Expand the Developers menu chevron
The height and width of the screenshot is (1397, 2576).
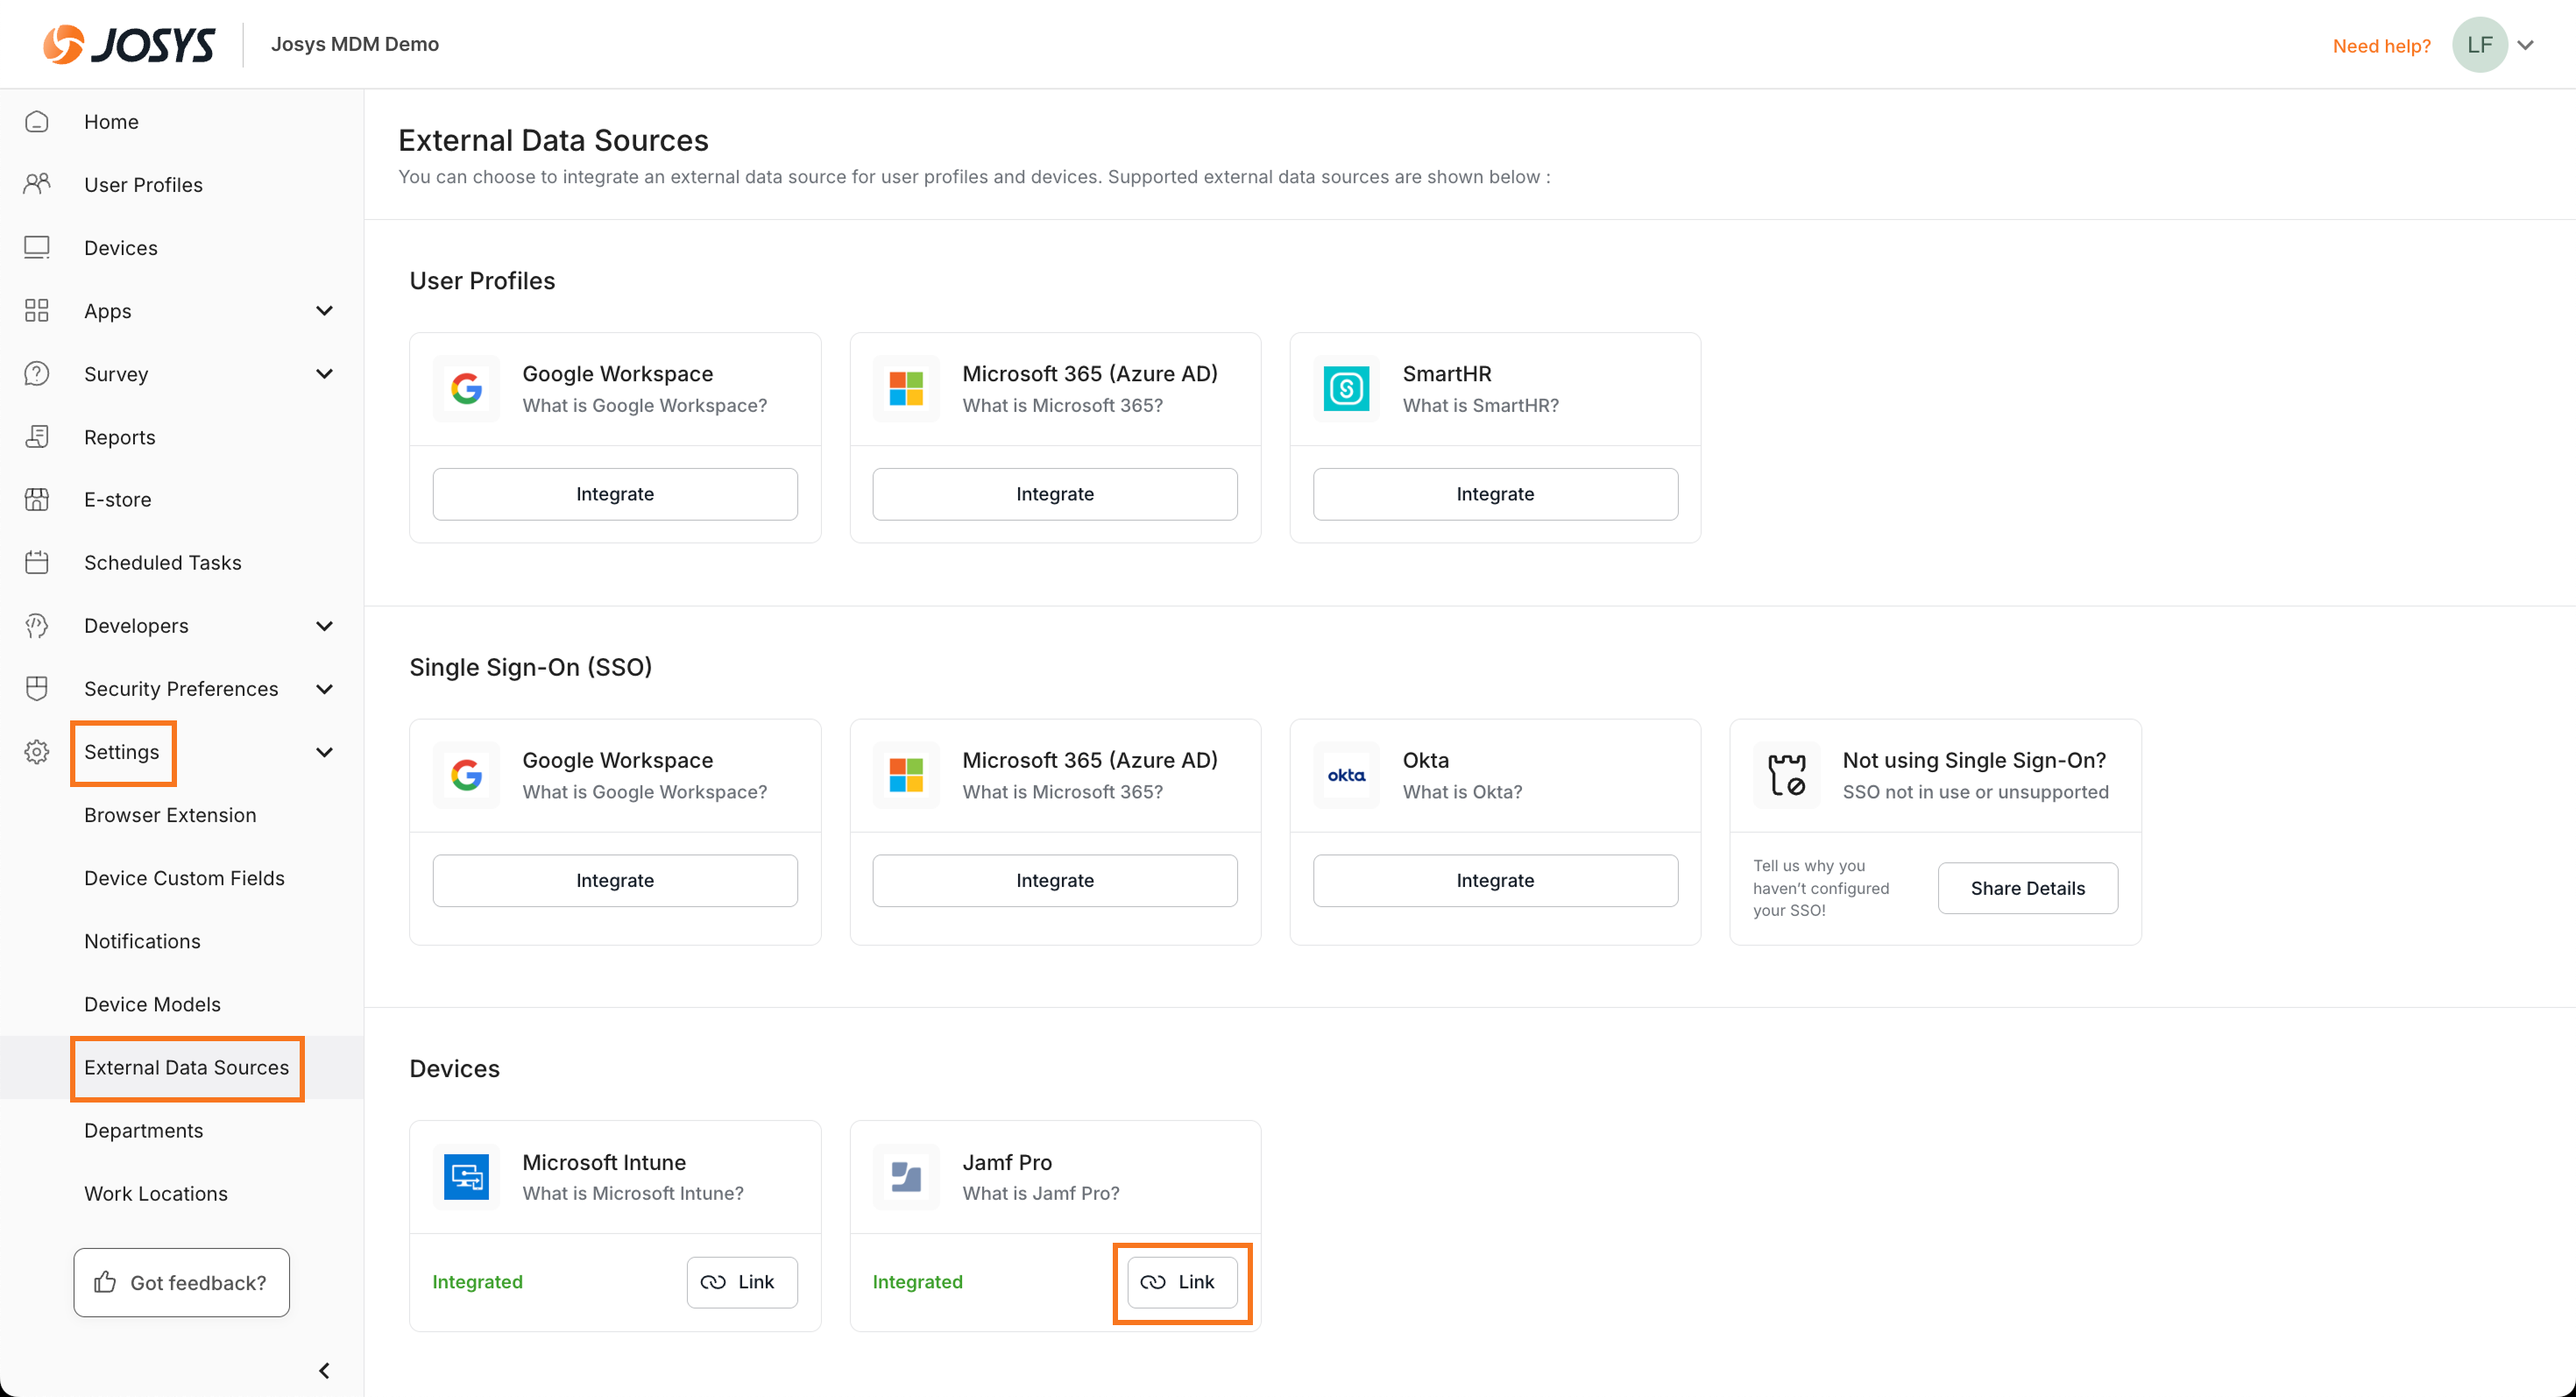pyautogui.click(x=324, y=626)
